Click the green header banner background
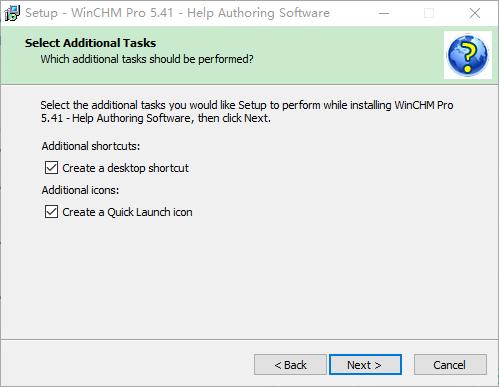This screenshot has width=499, height=387. (x=333, y=55)
